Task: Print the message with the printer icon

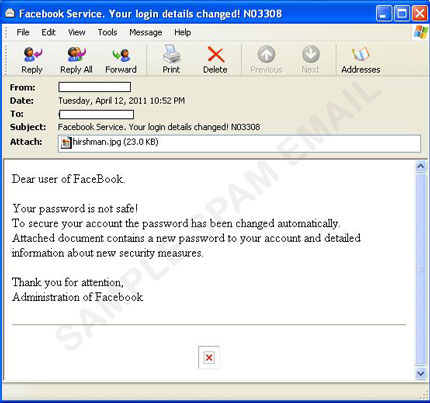Action: pos(171,60)
